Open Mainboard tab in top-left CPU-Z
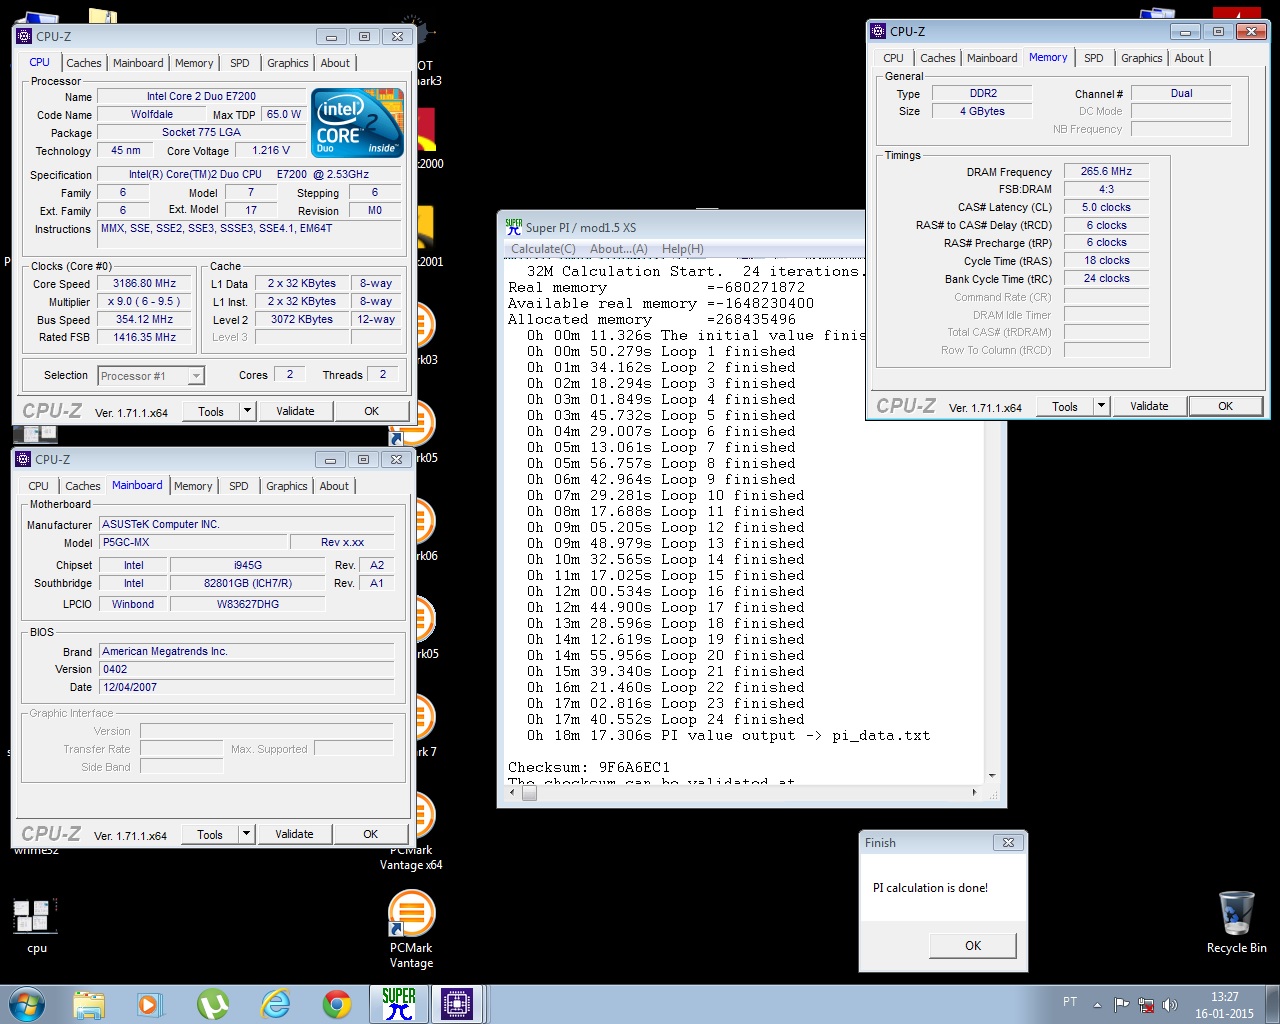This screenshot has height=1024, width=1280. click(138, 63)
